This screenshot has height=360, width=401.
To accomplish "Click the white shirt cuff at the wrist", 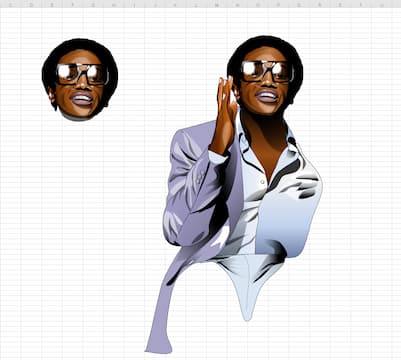I will [x=218, y=157].
